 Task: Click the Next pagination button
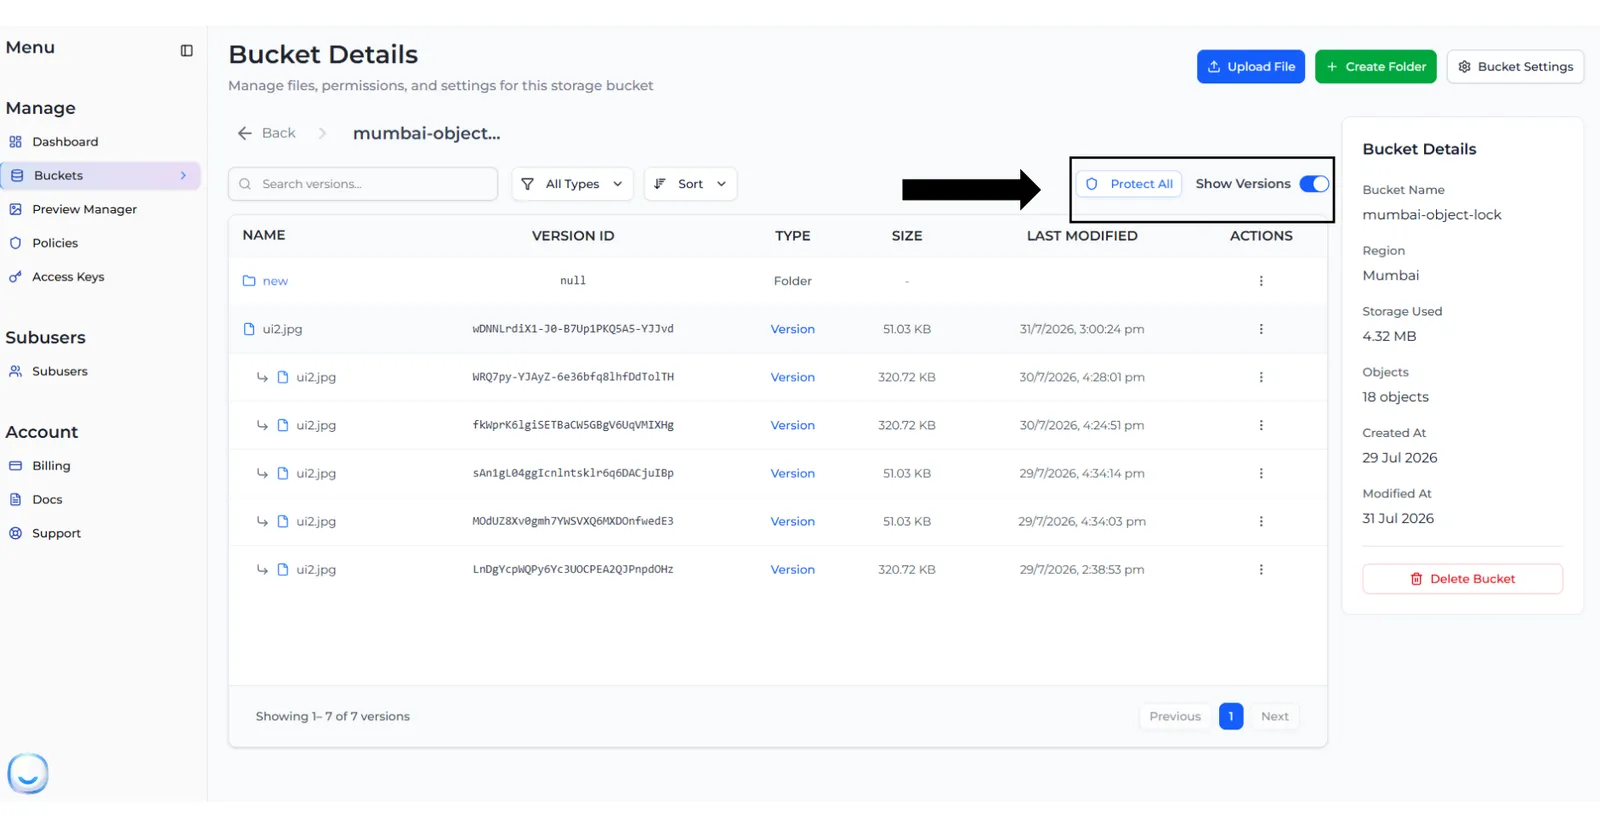click(x=1274, y=716)
